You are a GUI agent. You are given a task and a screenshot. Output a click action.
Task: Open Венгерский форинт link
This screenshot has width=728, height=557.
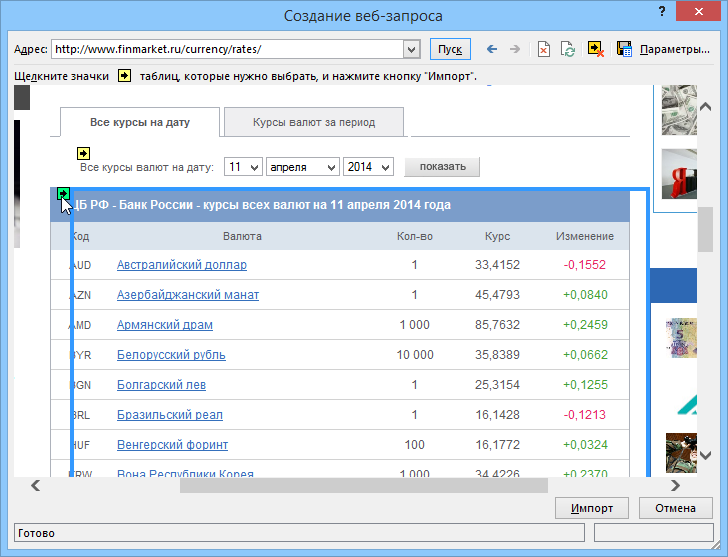(172, 445)
